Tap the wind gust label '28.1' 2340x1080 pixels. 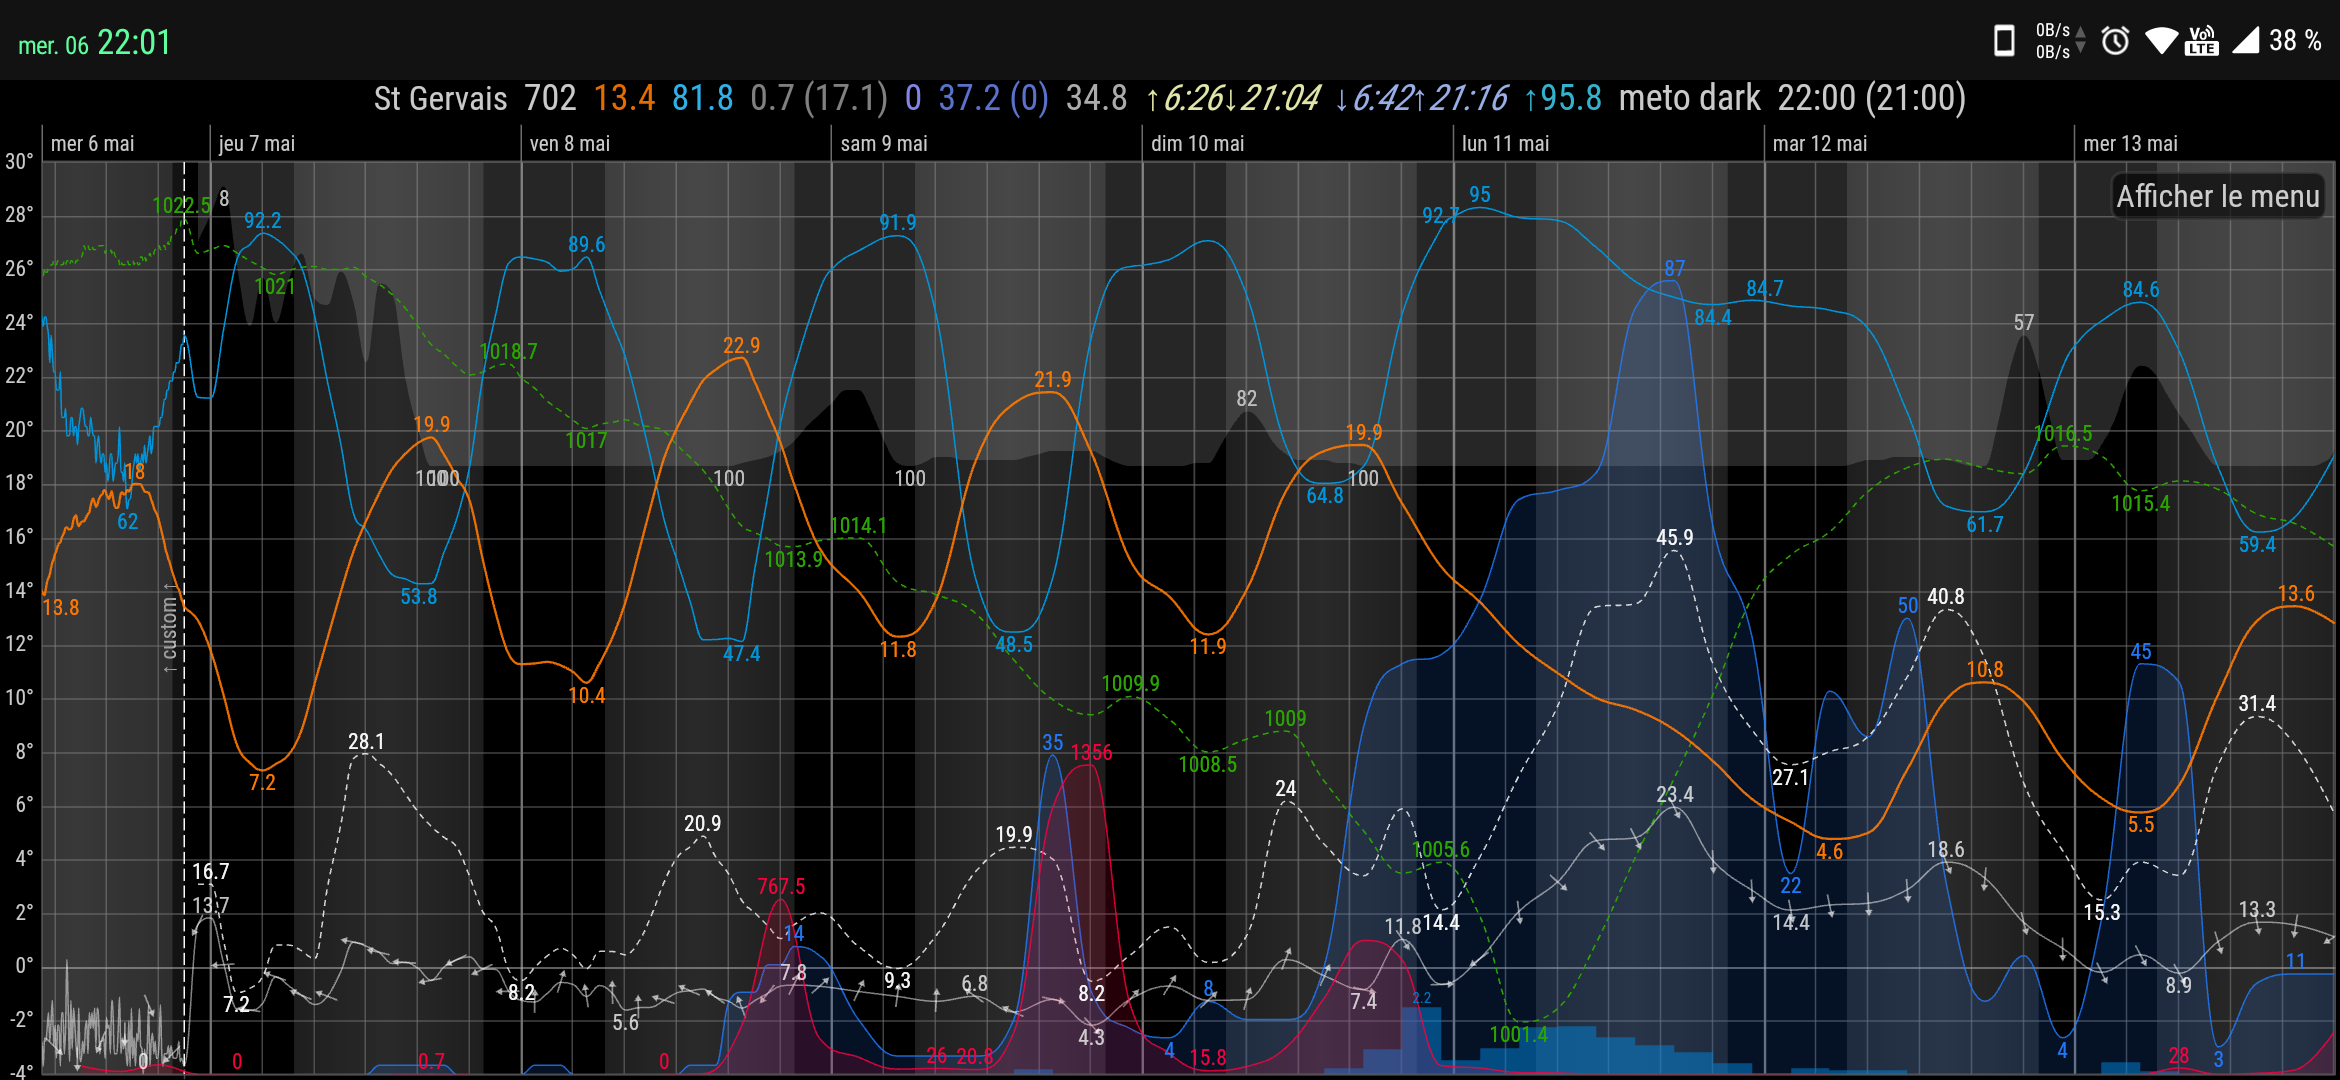click(366, 742)
